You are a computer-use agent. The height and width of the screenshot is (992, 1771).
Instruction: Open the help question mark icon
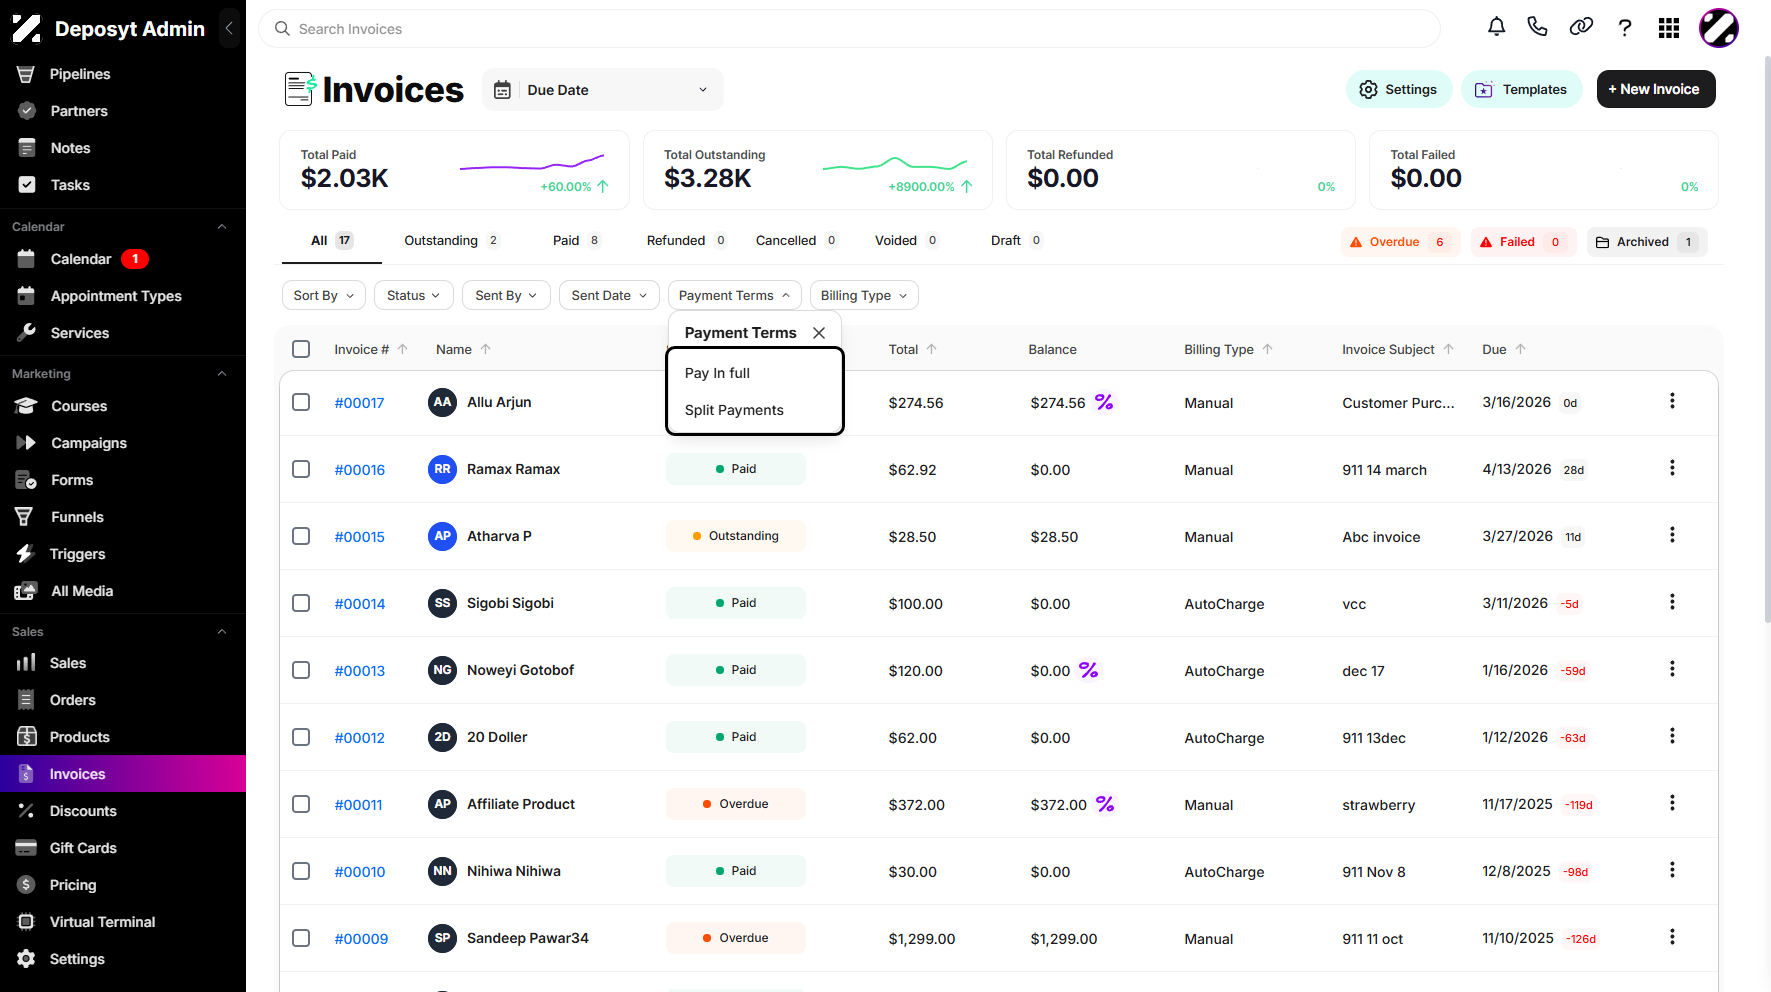tap(1625, 28)
